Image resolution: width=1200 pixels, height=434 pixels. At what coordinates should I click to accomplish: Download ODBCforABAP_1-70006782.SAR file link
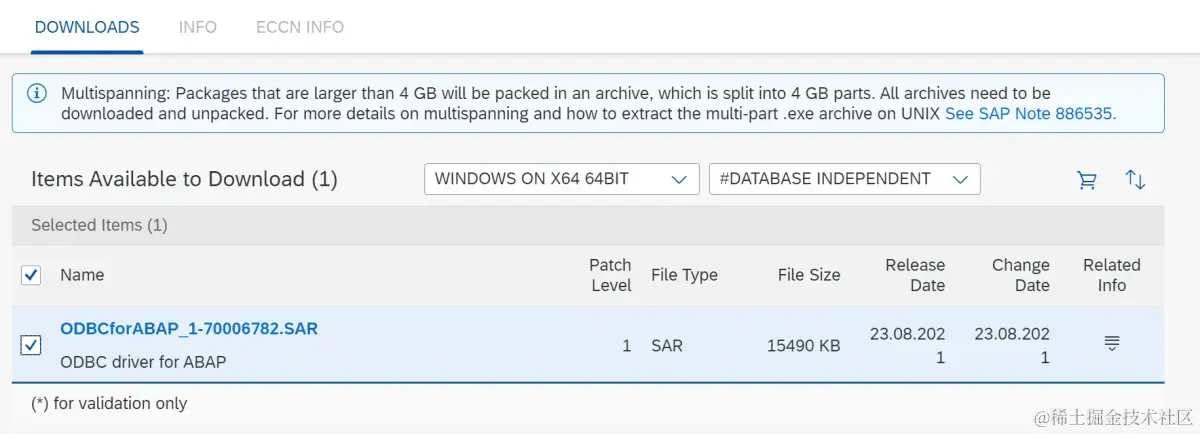click(189, 328)
